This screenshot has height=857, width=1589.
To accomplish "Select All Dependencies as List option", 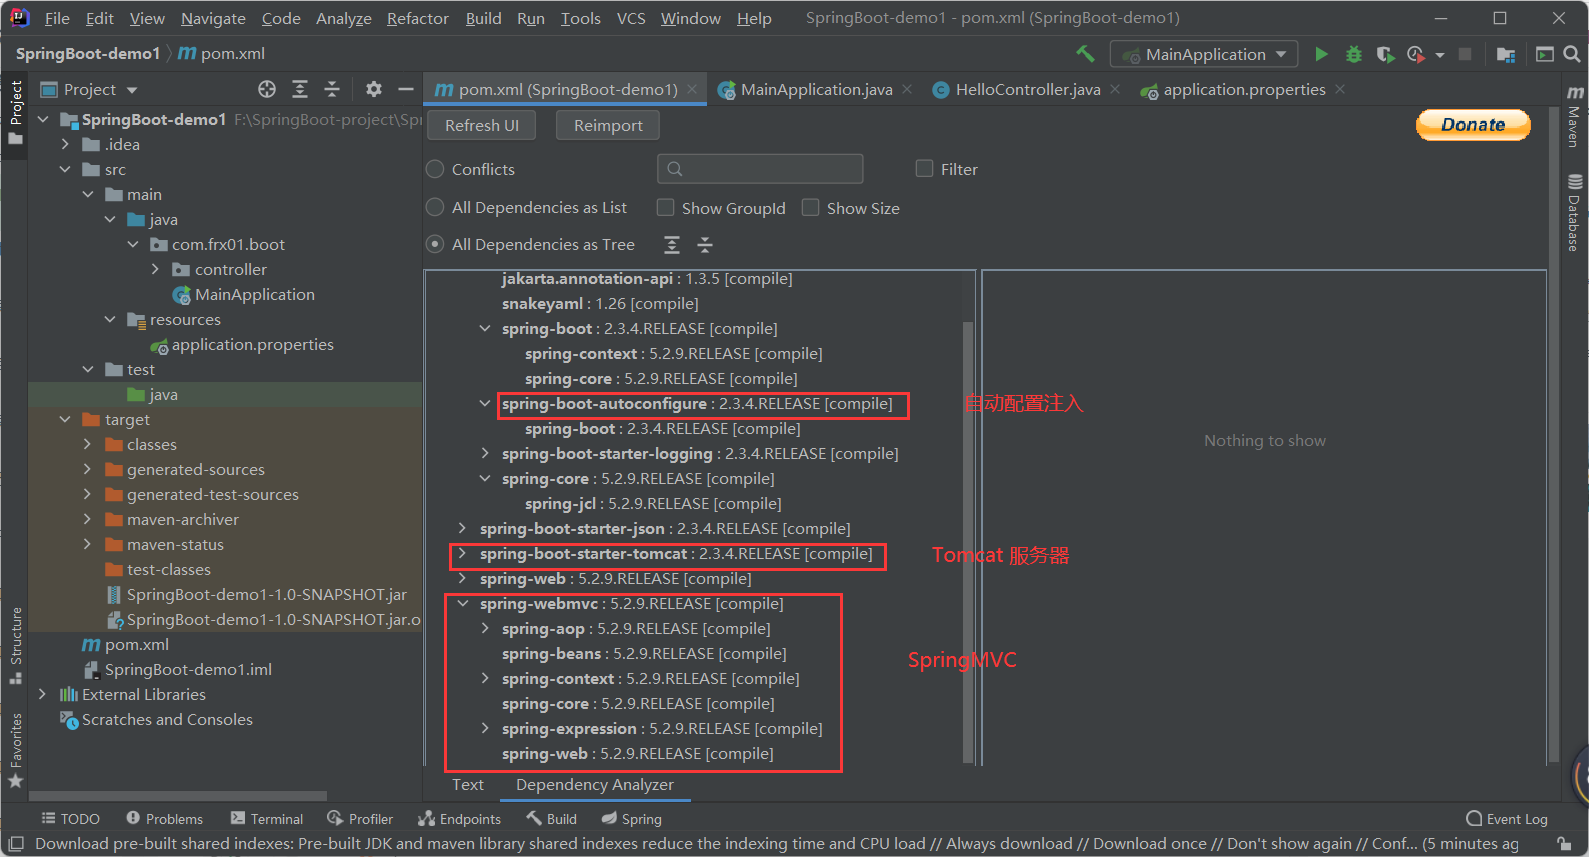I will (x=435, y=207).
